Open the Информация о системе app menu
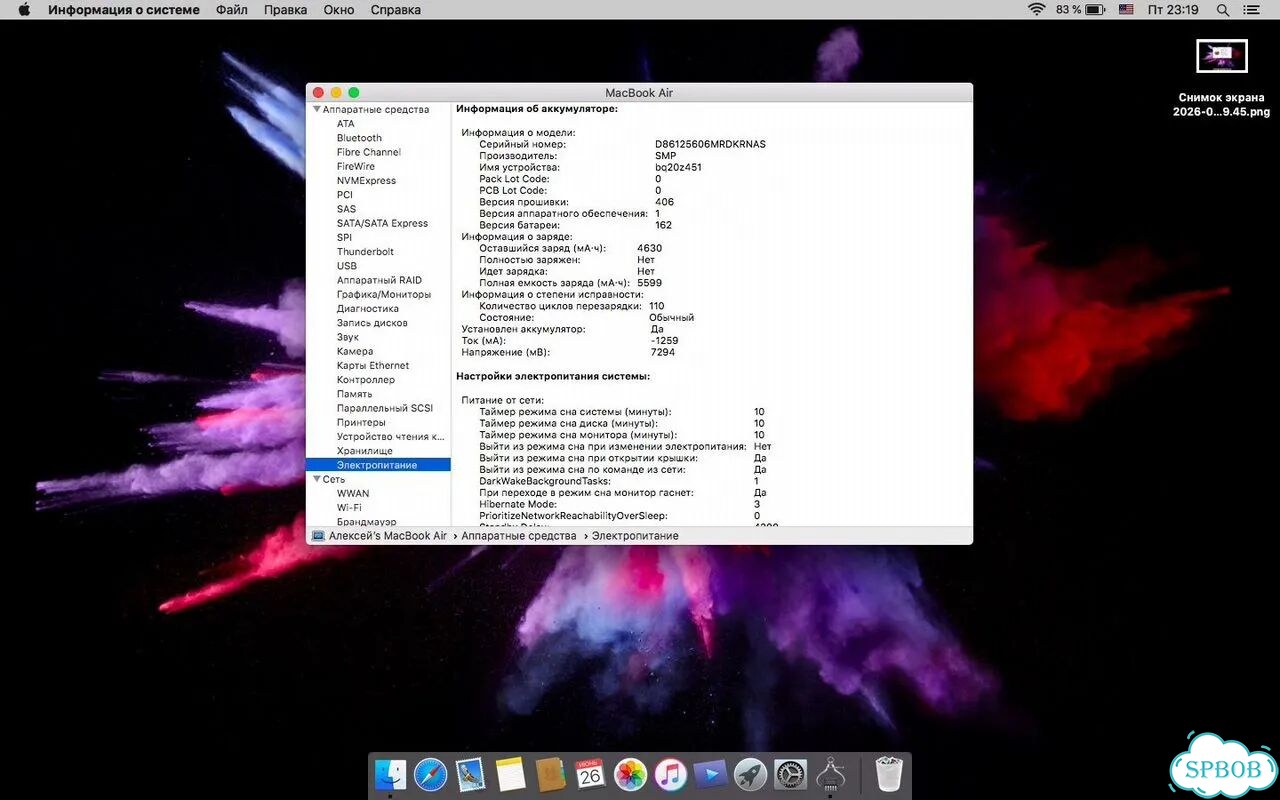 pyautogui.click(x=124, y=10)
